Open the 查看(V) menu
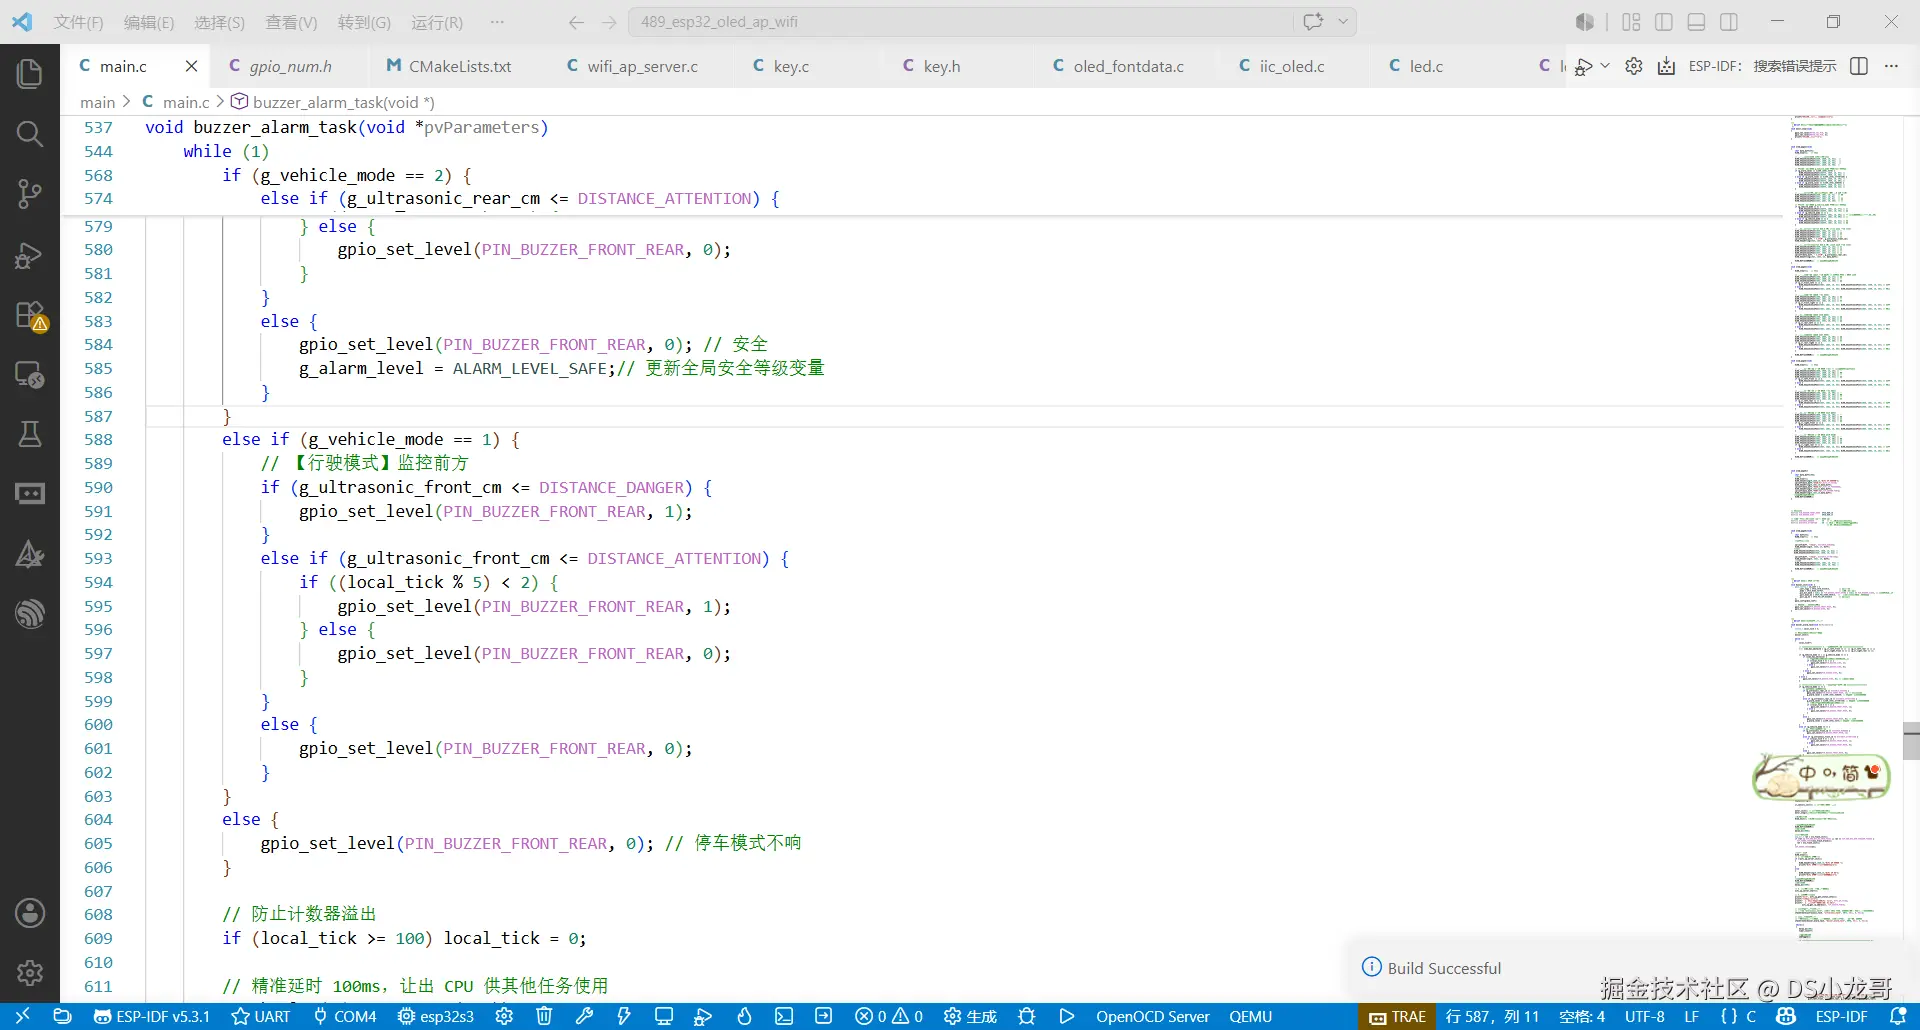The width and height of the screenshot is (1920, 1030). point(291,22)
